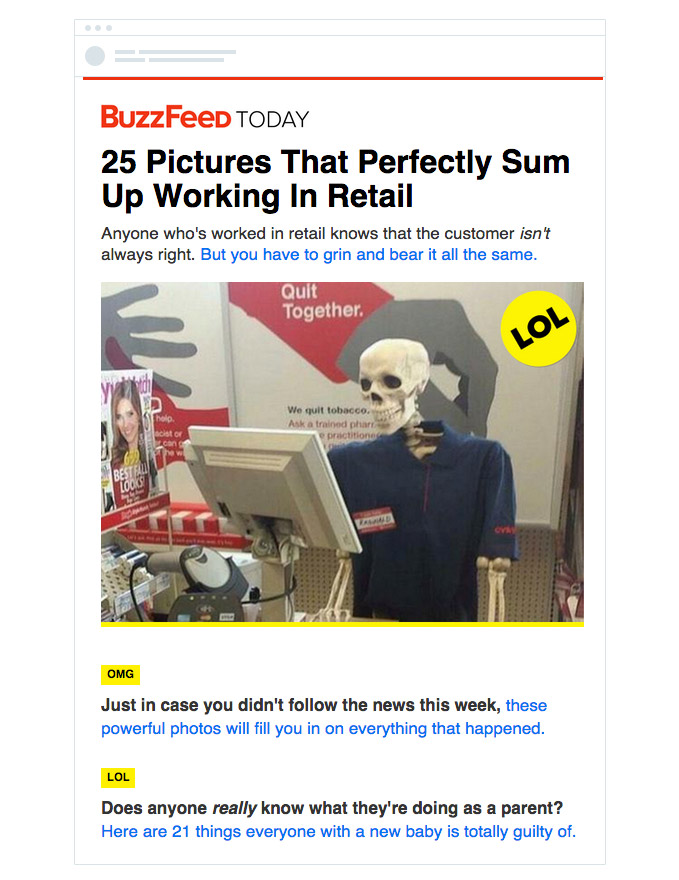Click 'Does anyone really know' parent headline

(x=332, y=808)
